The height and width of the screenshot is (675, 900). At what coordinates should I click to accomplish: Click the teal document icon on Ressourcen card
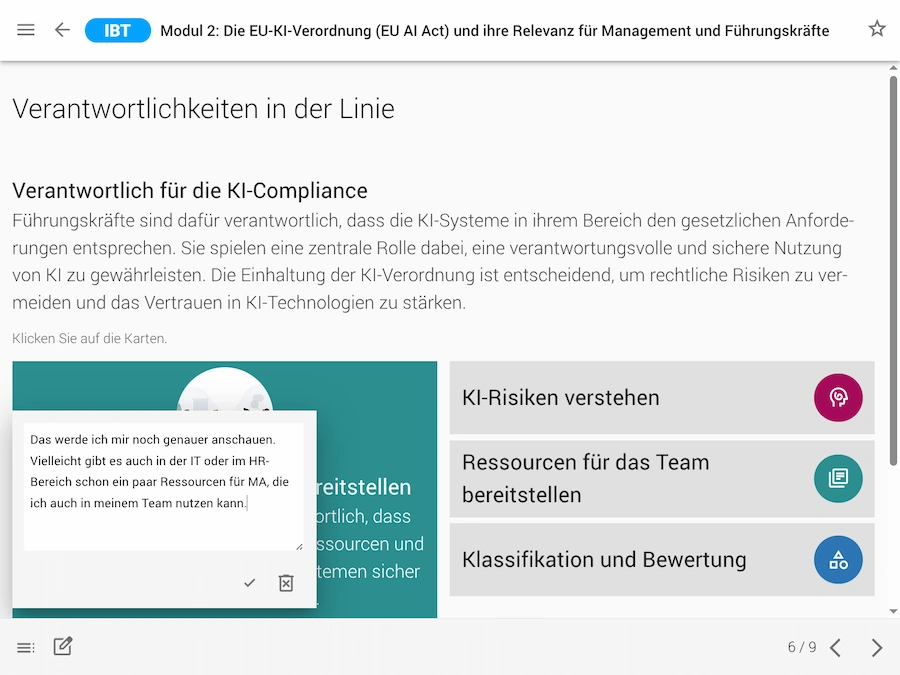pos(838,479)
